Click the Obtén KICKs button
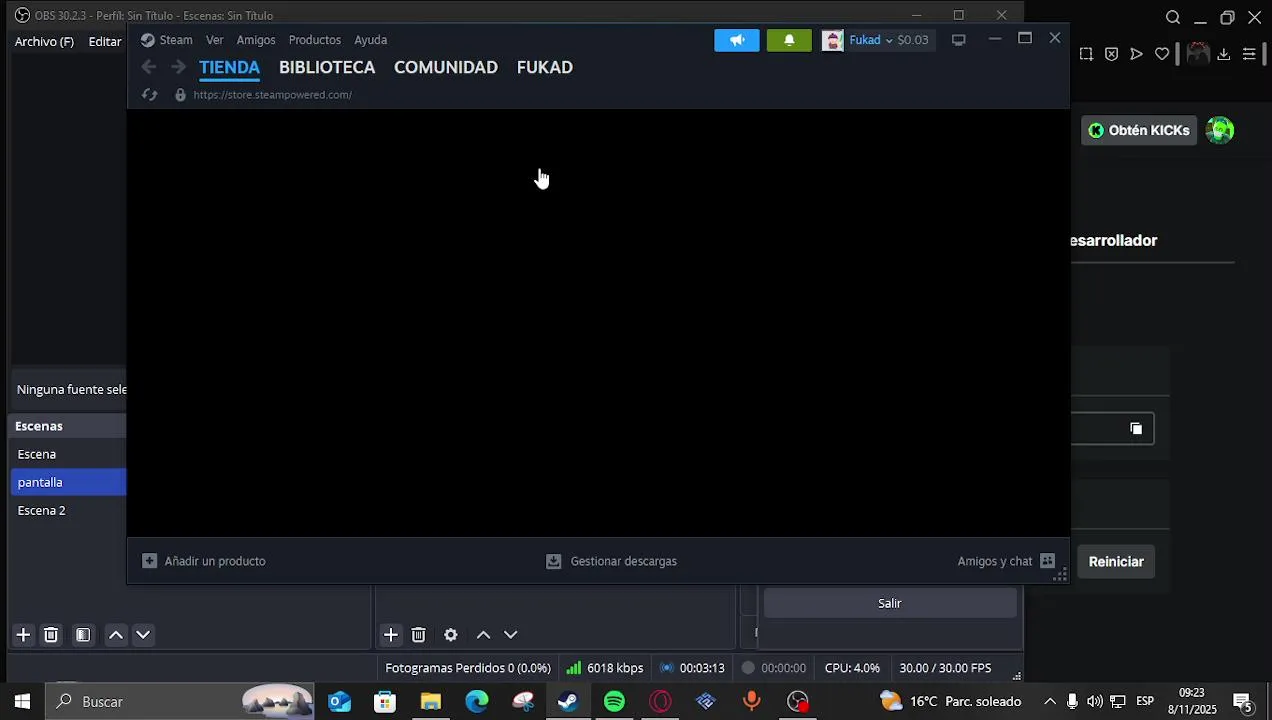 (1139, 130)
